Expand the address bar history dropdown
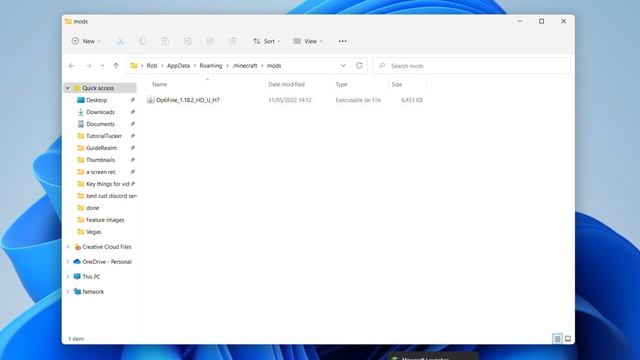640x360 pixels. [x=343, y=66]
